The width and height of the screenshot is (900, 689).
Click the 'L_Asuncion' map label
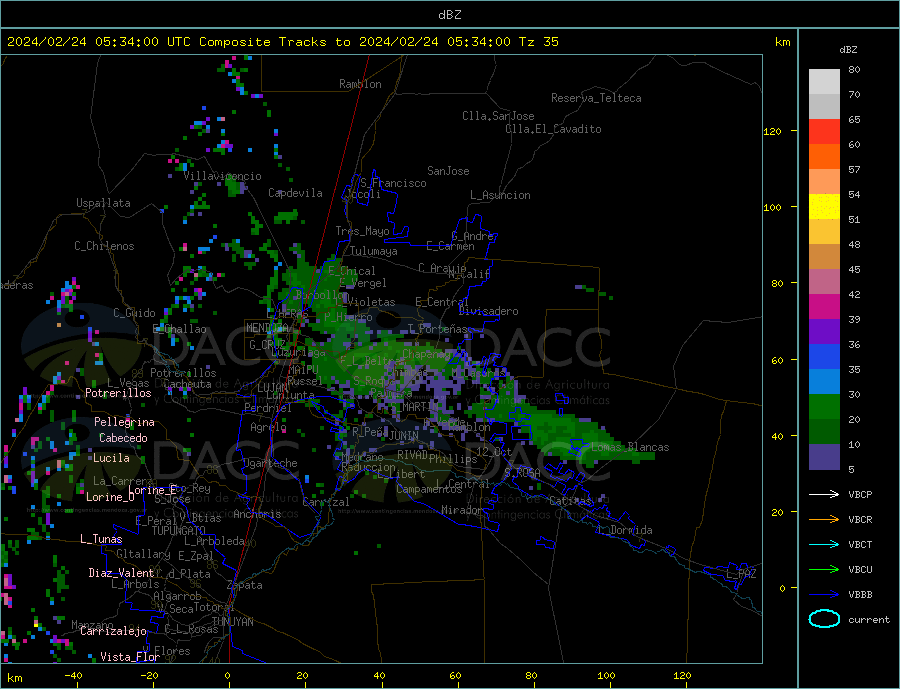pyautogui.click(x=500, y=195)
